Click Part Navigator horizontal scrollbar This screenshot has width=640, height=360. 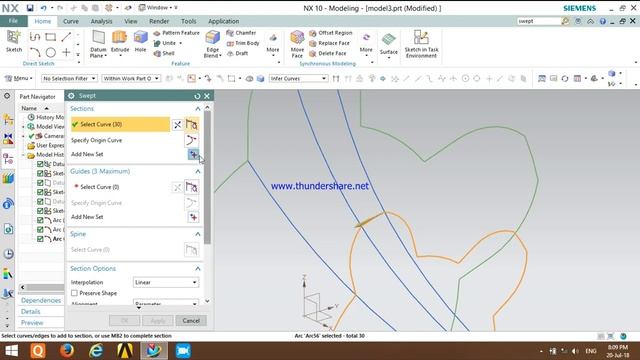[x=43, y=288]
